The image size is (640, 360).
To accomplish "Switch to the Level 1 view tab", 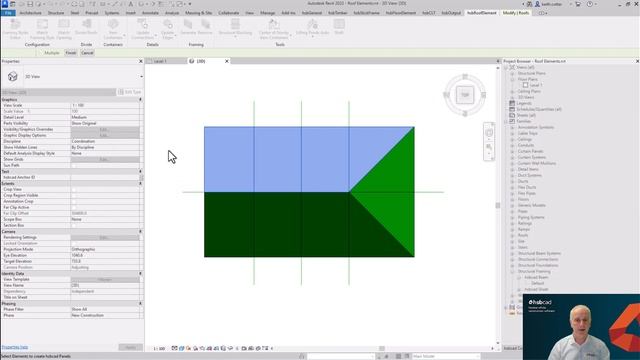I will pos(160,61).
